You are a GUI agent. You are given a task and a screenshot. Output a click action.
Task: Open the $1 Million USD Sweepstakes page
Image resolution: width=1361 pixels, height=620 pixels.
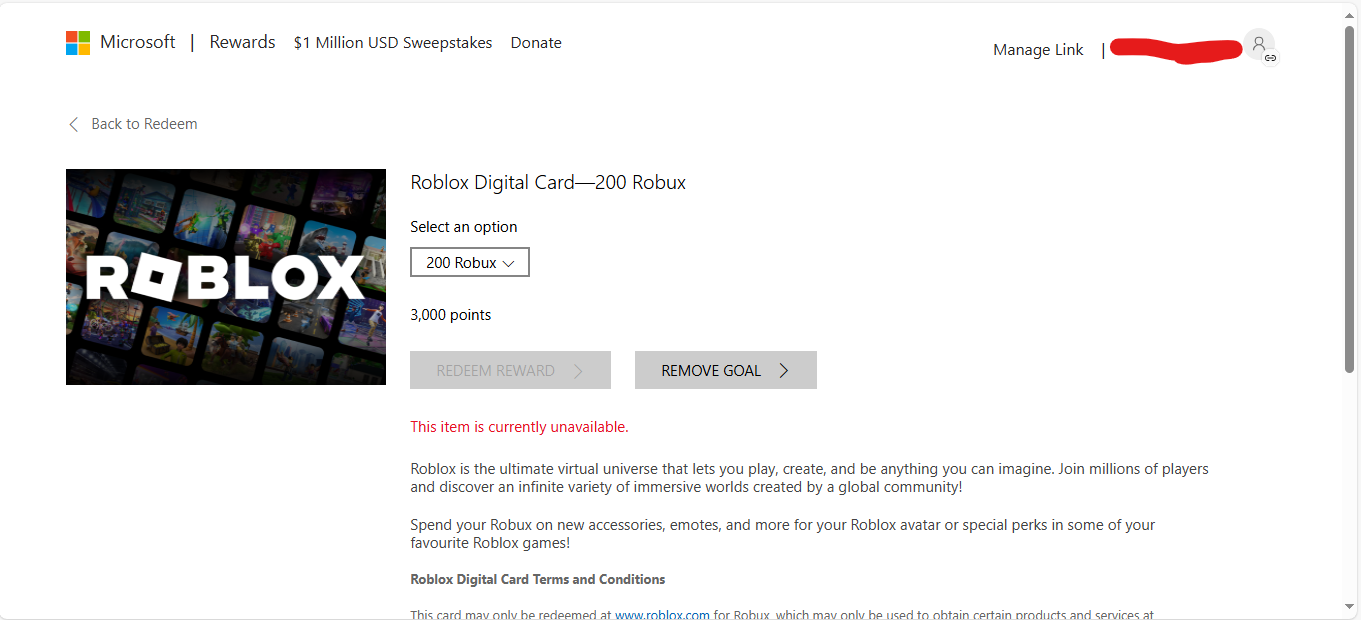coord(393,43)
